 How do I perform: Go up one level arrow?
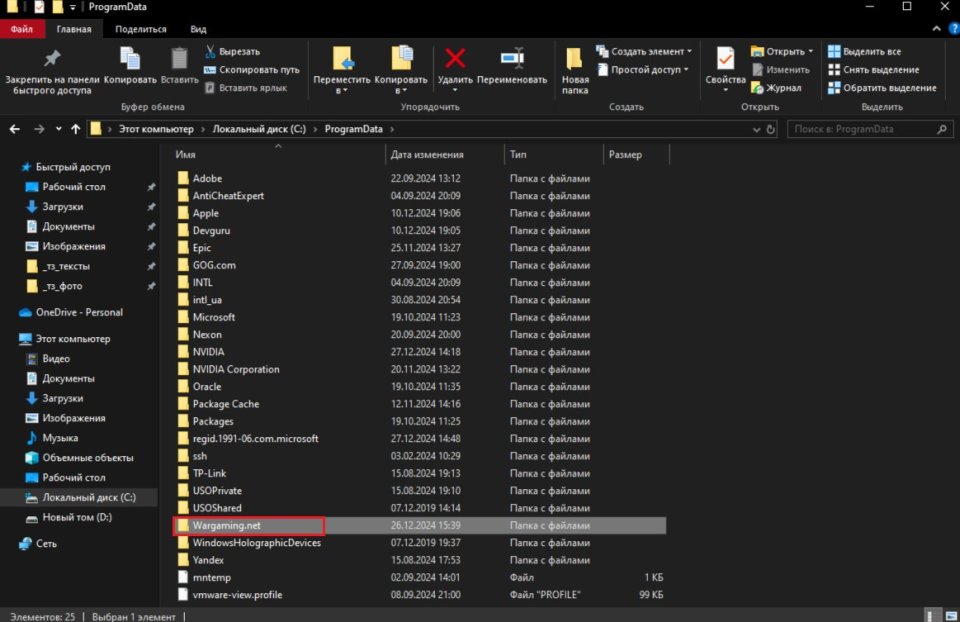[75, 129]
